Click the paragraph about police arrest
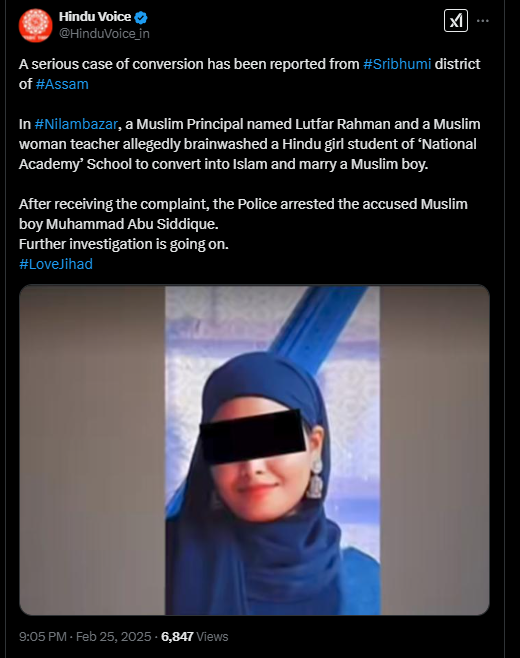The height and width of the screenshot is (658, 520). 243,214
